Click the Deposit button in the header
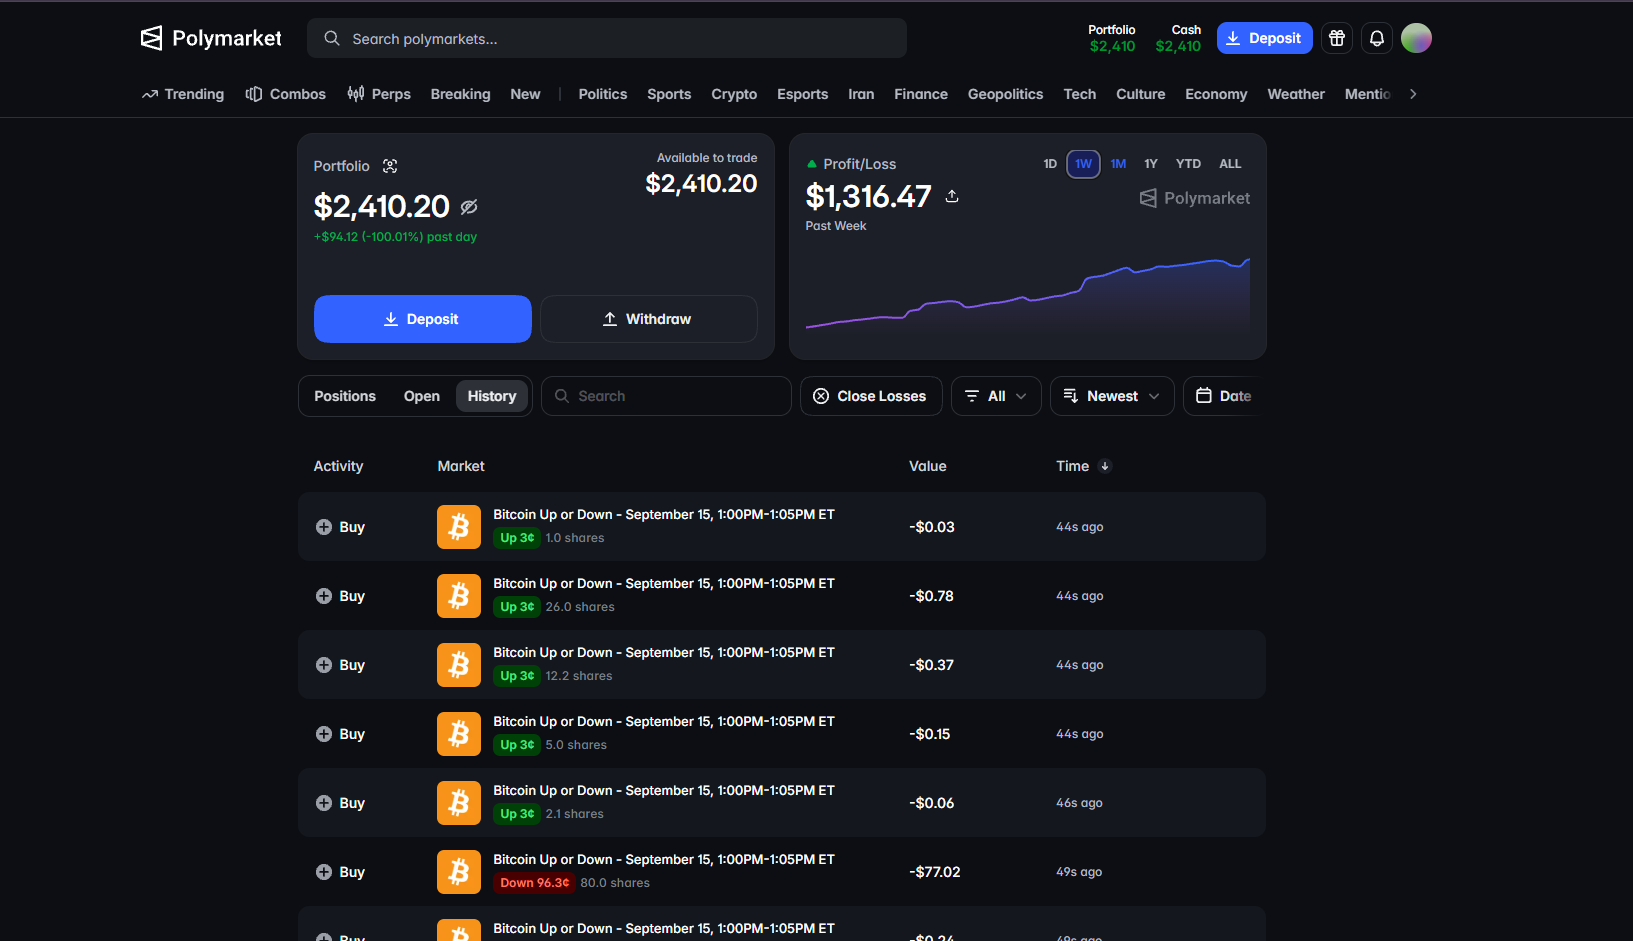Image resolution: width=1633 pixels, height=941 pixels. (x=1265, y=38)
